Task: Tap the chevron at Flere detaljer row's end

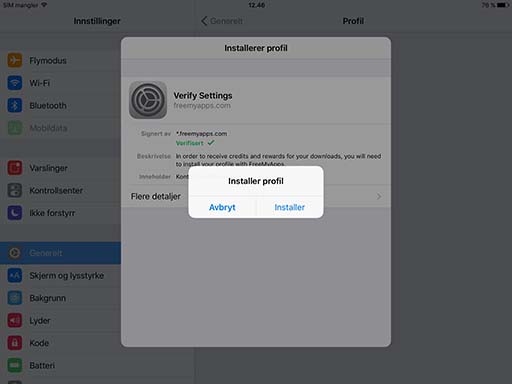Action: coord(379,196)
